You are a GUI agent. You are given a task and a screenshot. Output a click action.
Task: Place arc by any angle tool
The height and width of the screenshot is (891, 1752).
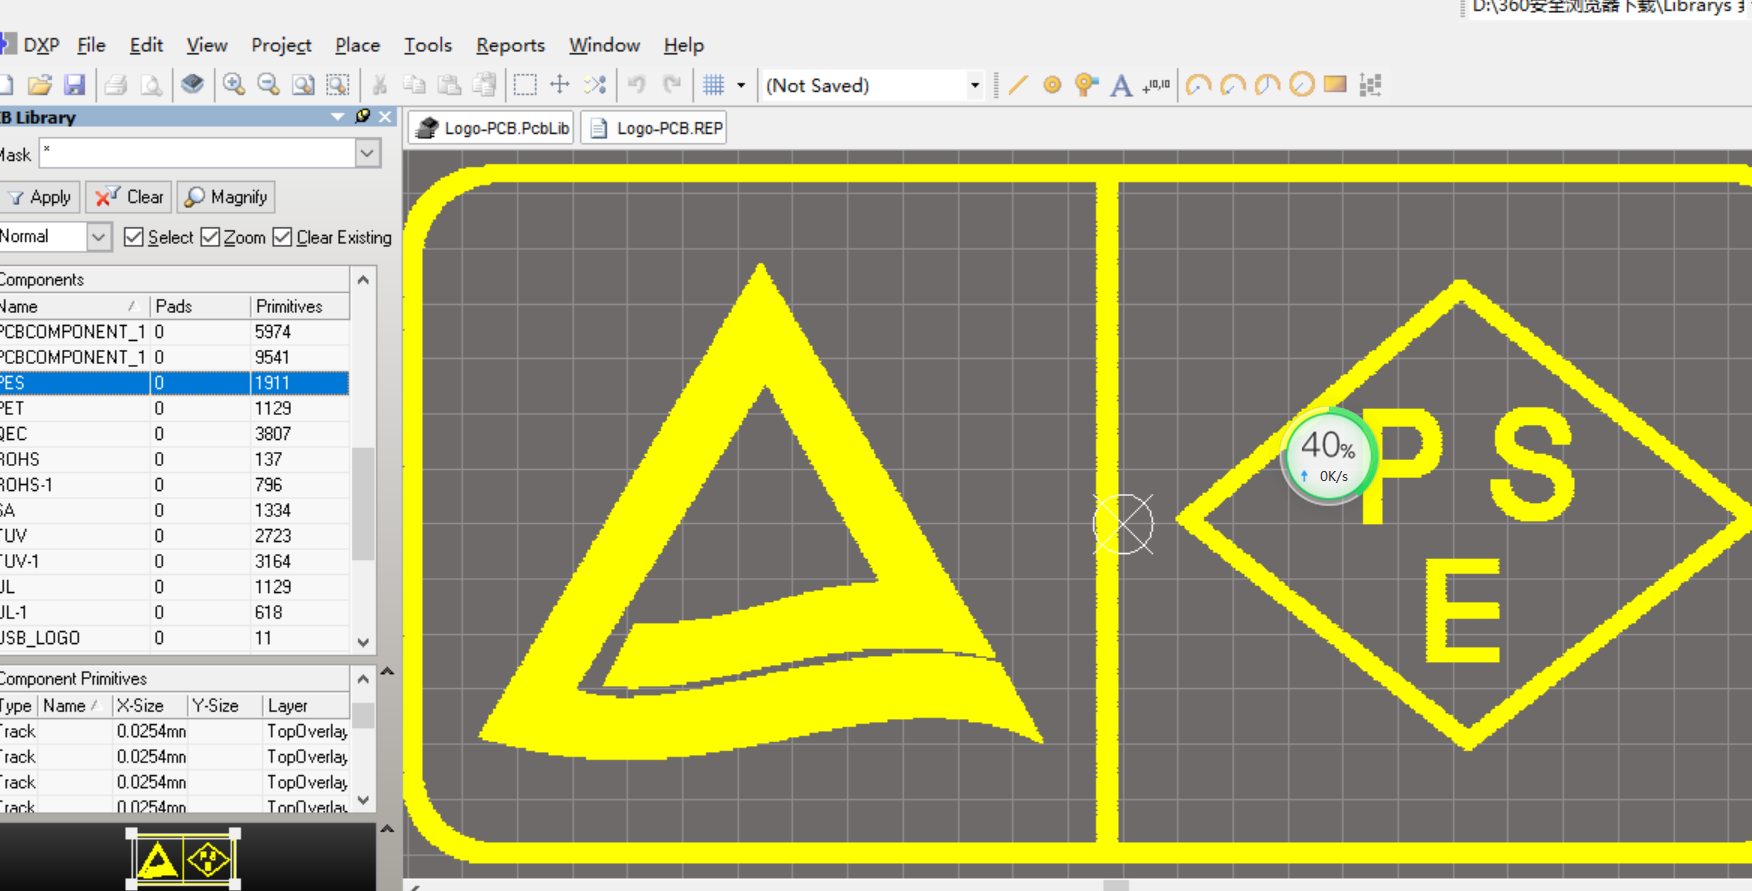(1267, 85)
